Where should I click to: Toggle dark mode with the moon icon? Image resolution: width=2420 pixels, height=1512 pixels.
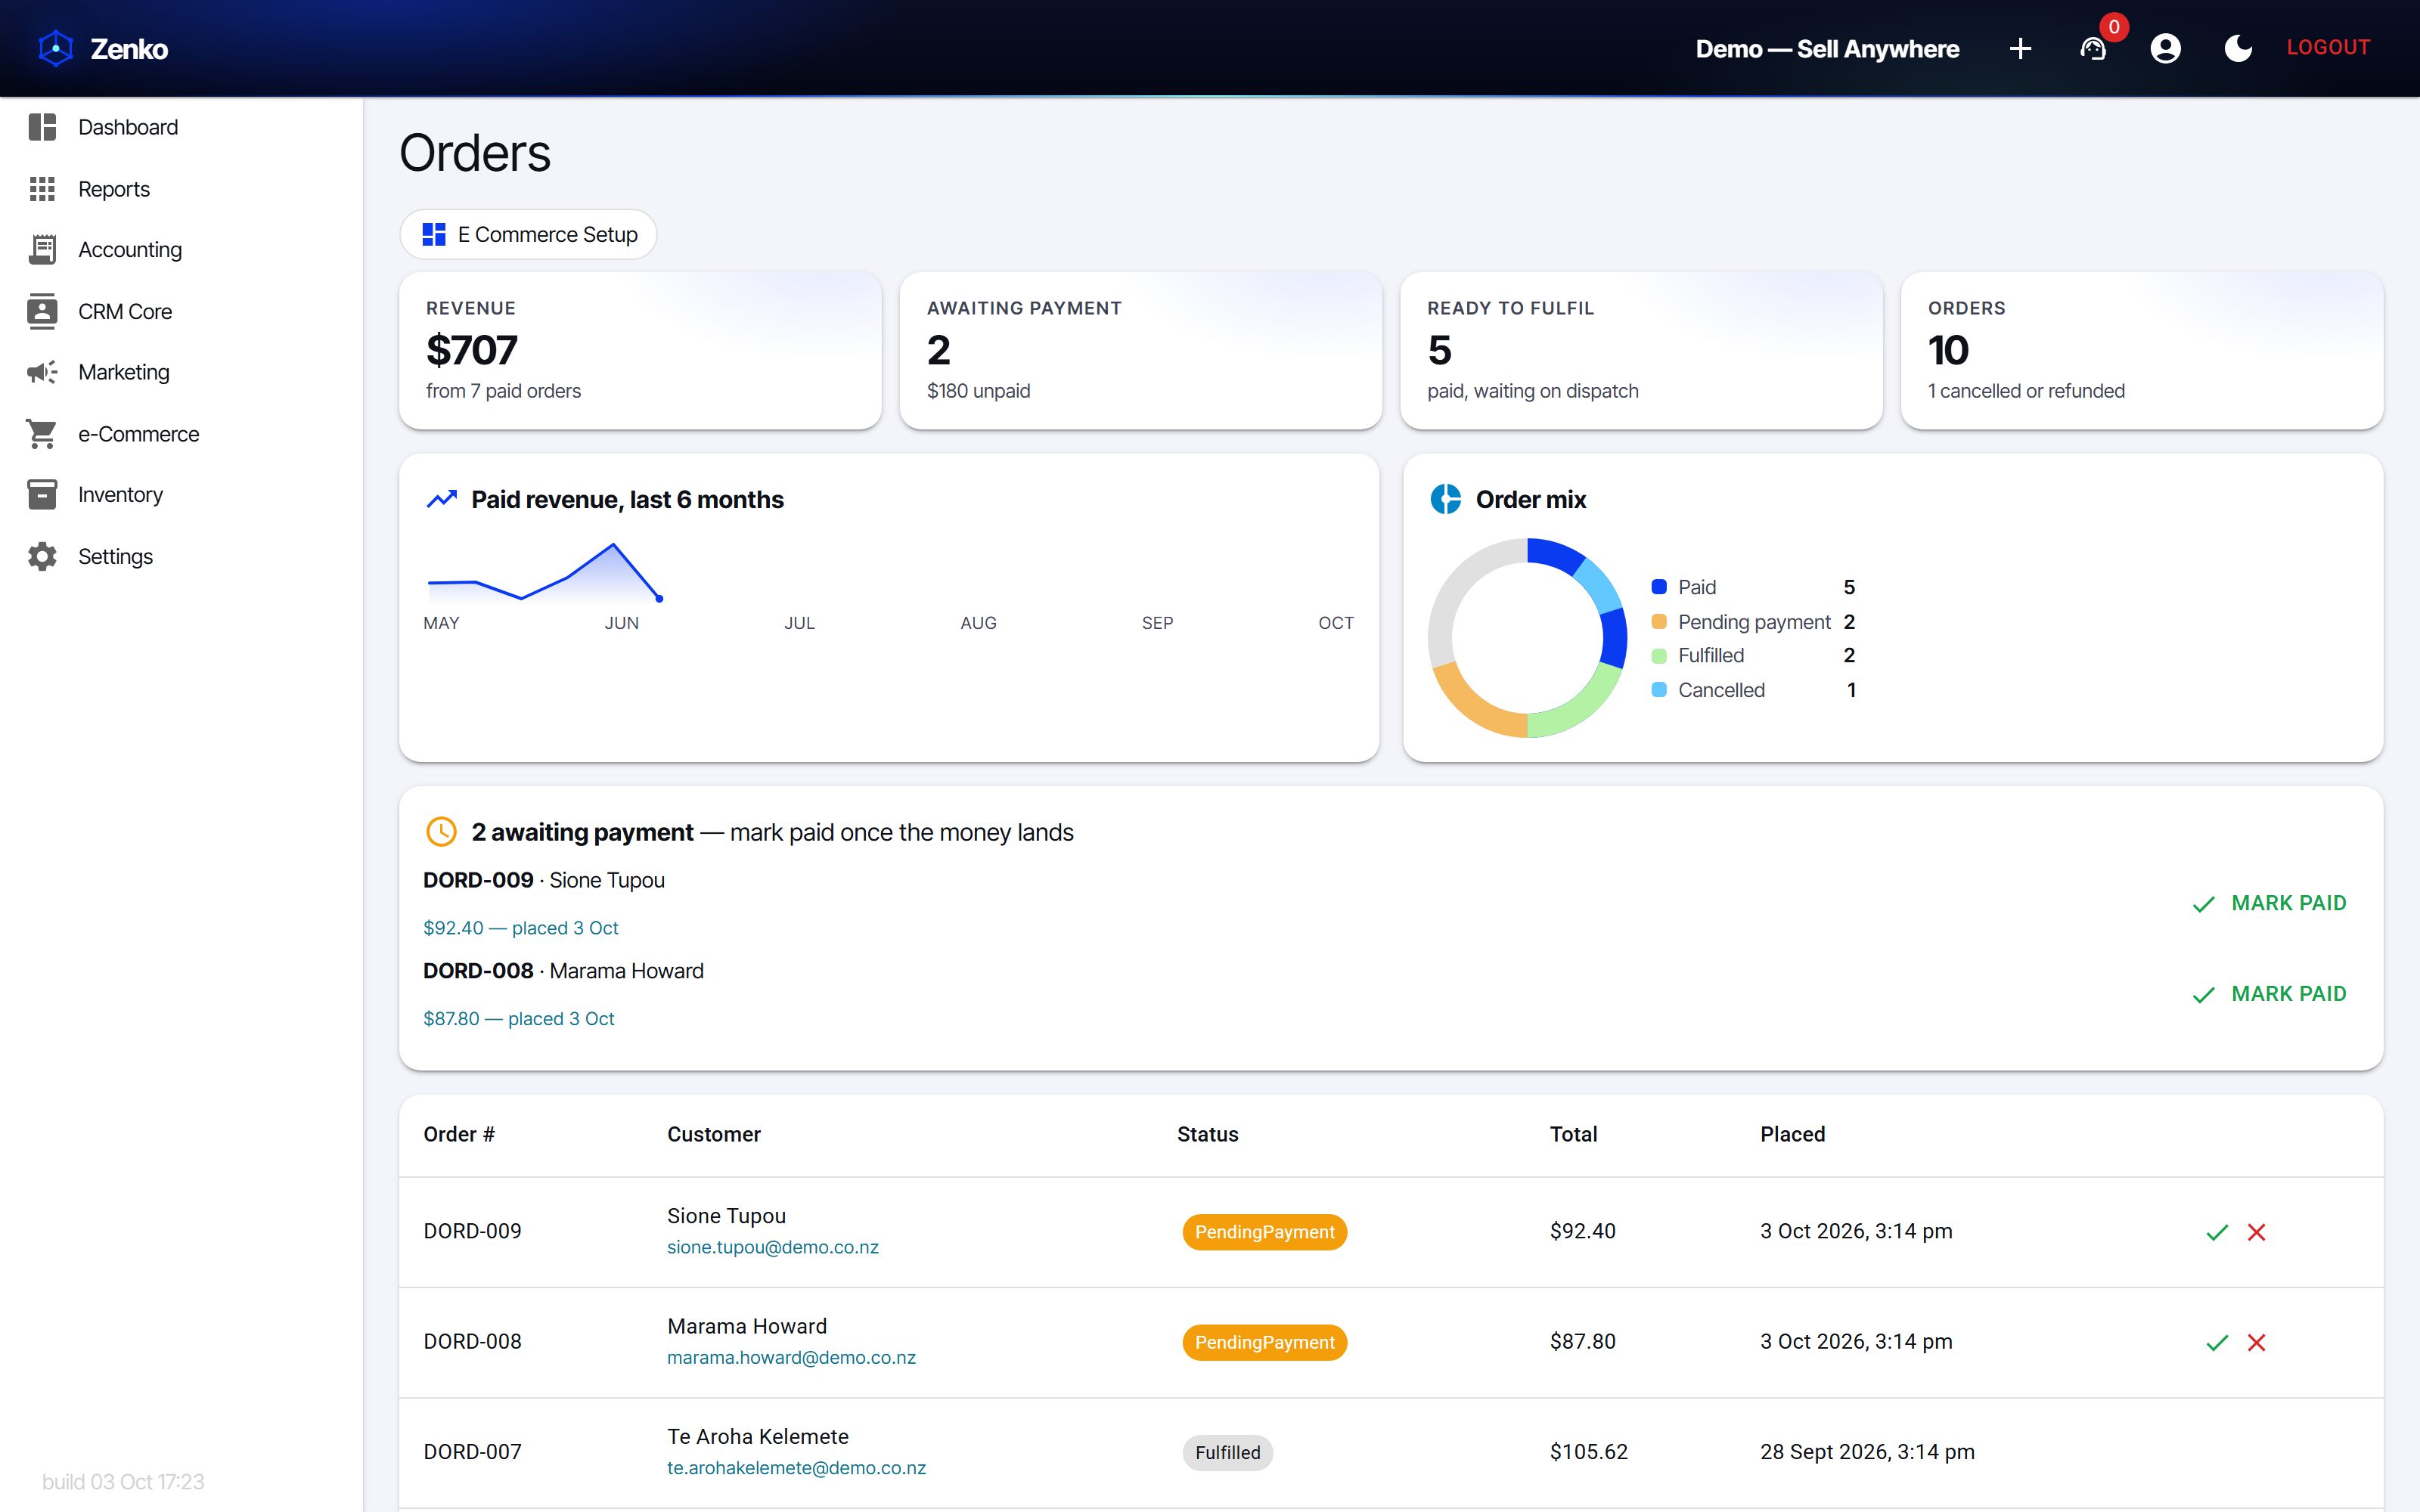click(x=2238, y=48)
